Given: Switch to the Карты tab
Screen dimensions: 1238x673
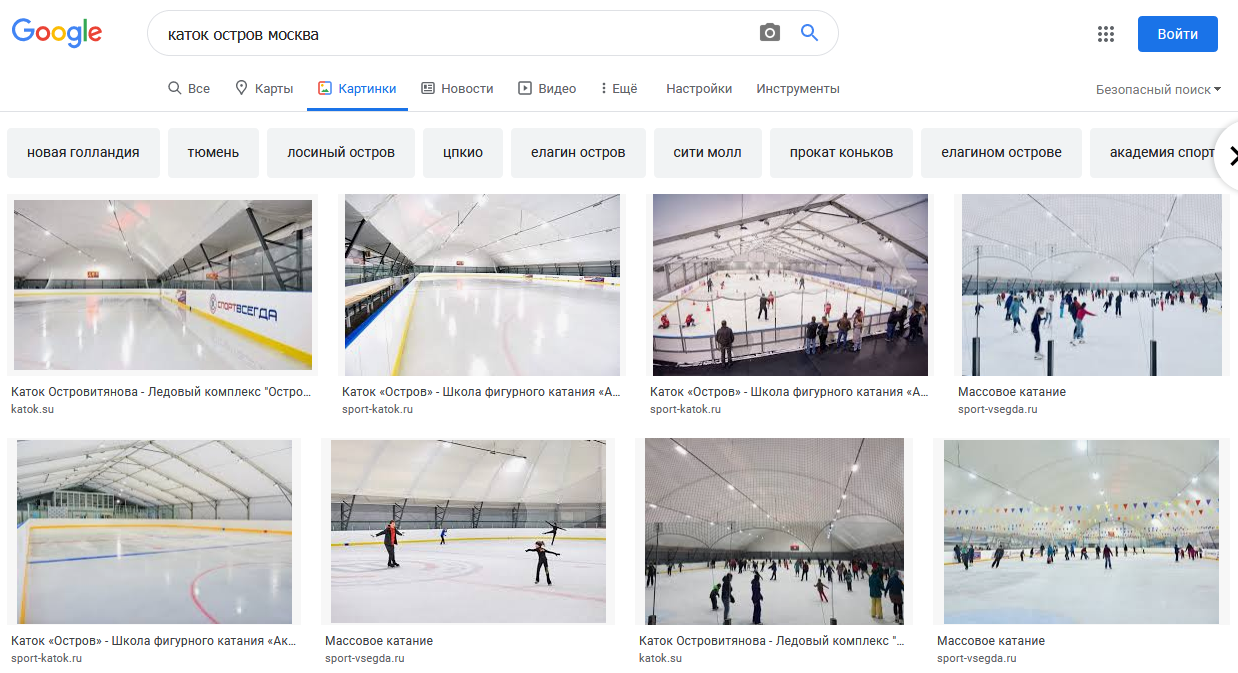Looking at the screenshot, I should pos(264,88).
